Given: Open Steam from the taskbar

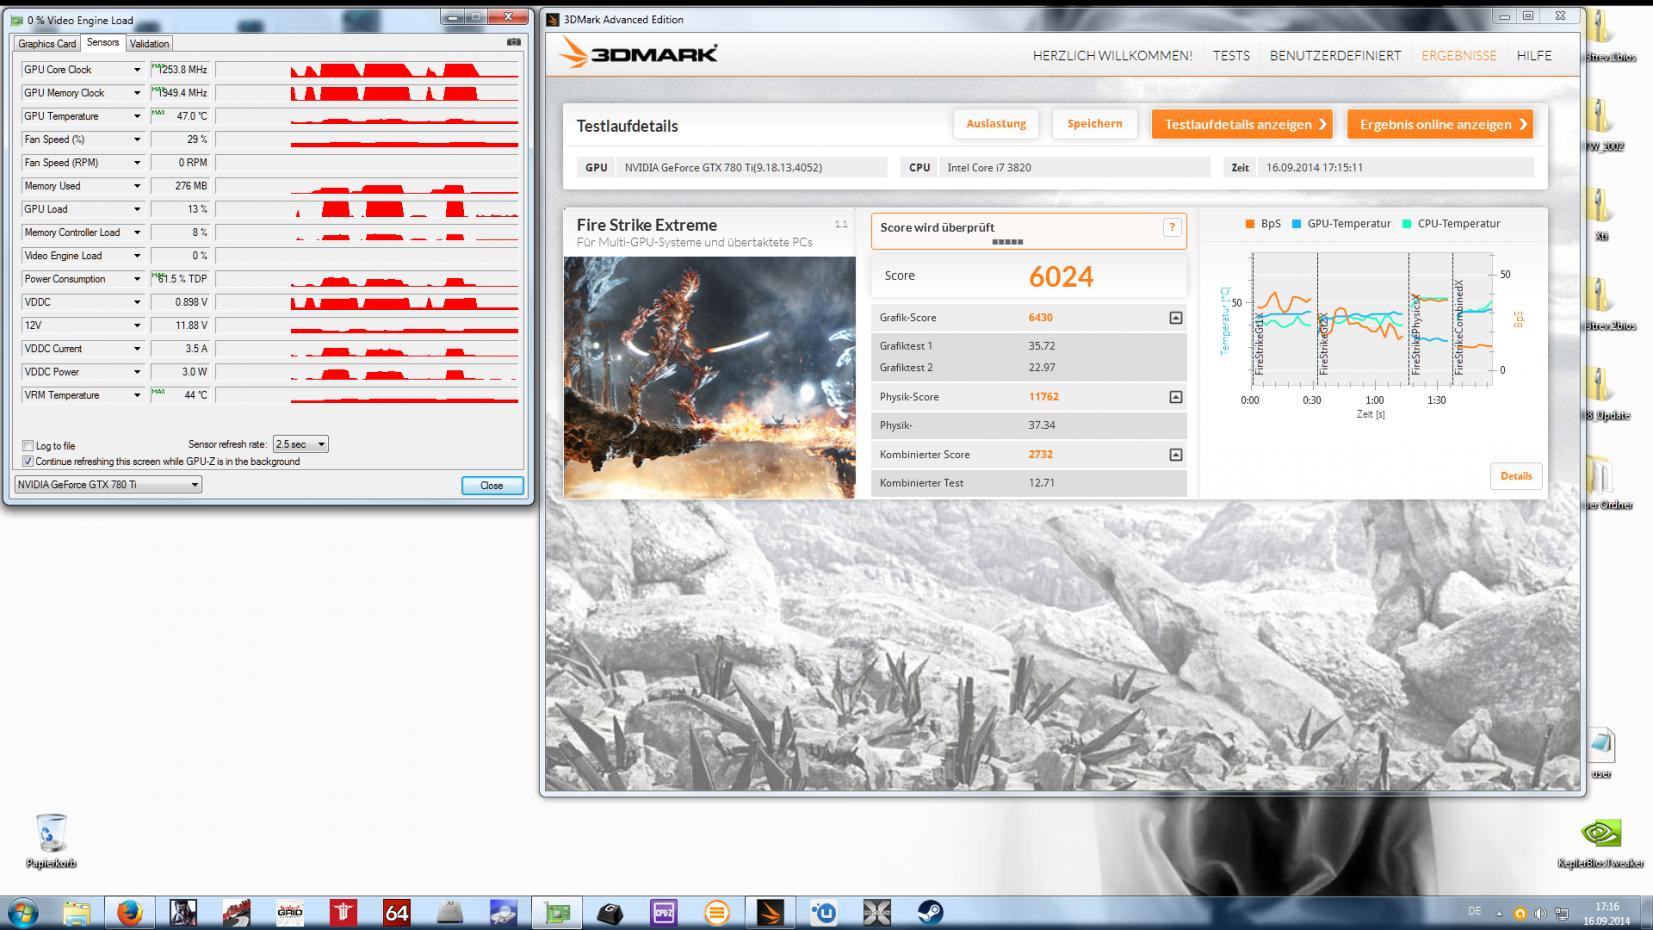Looking at the screenshot, I should click(x=930, y=912).
